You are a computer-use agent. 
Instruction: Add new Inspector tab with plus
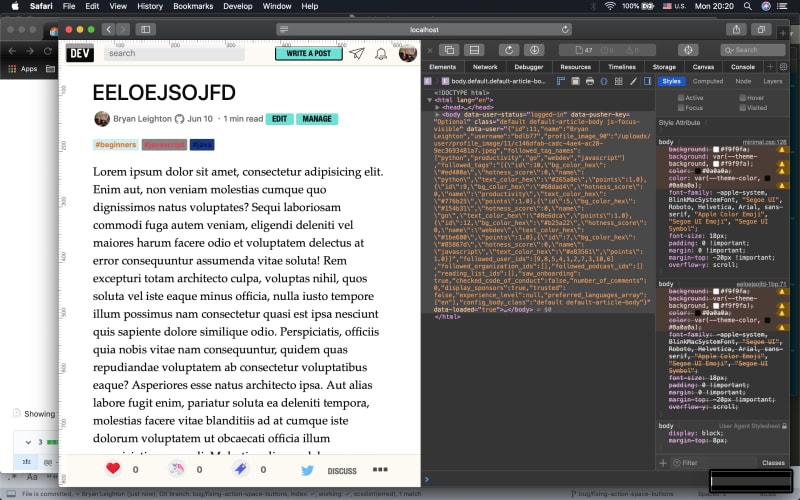pos(770,67)
